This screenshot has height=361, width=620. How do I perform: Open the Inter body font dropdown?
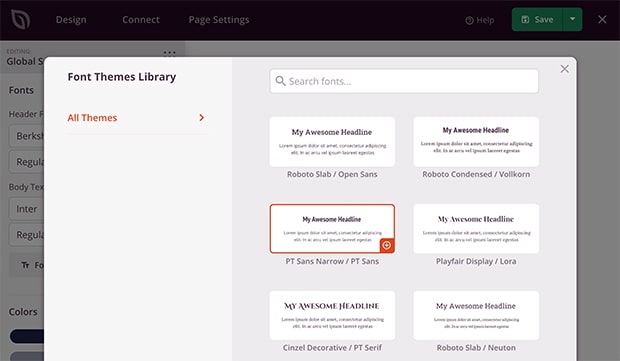click(26, 209)
